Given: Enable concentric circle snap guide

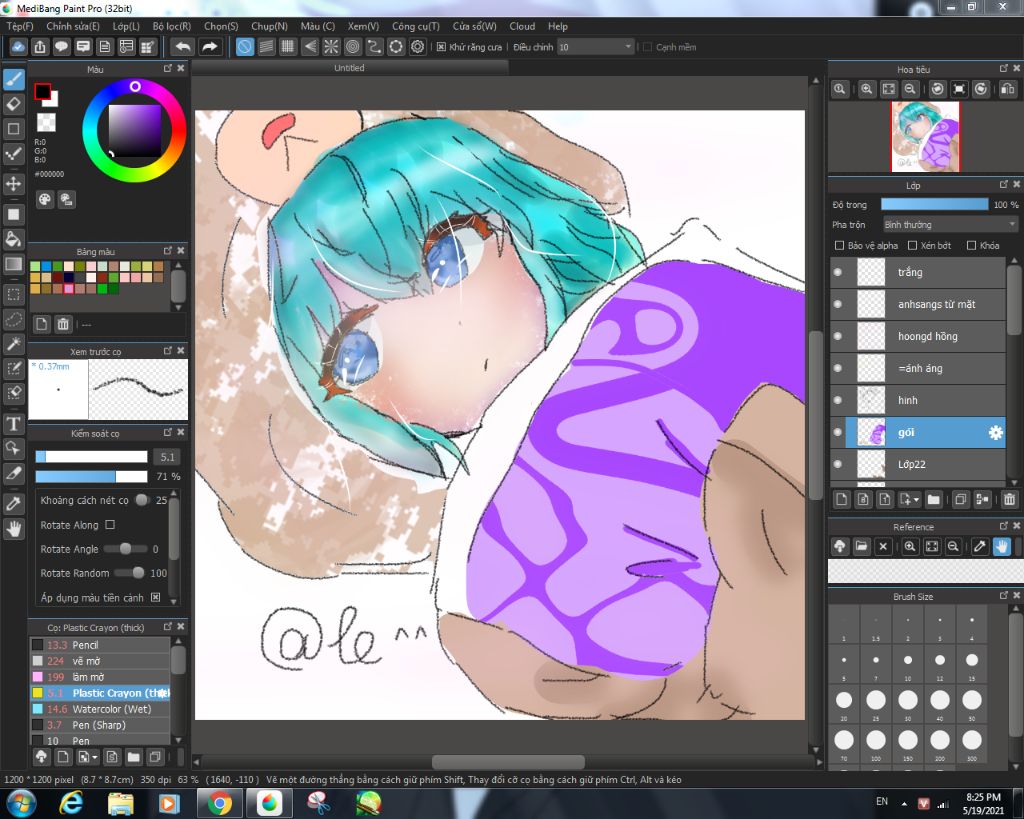Looking at the screenshot, I should tap(353, 47).
